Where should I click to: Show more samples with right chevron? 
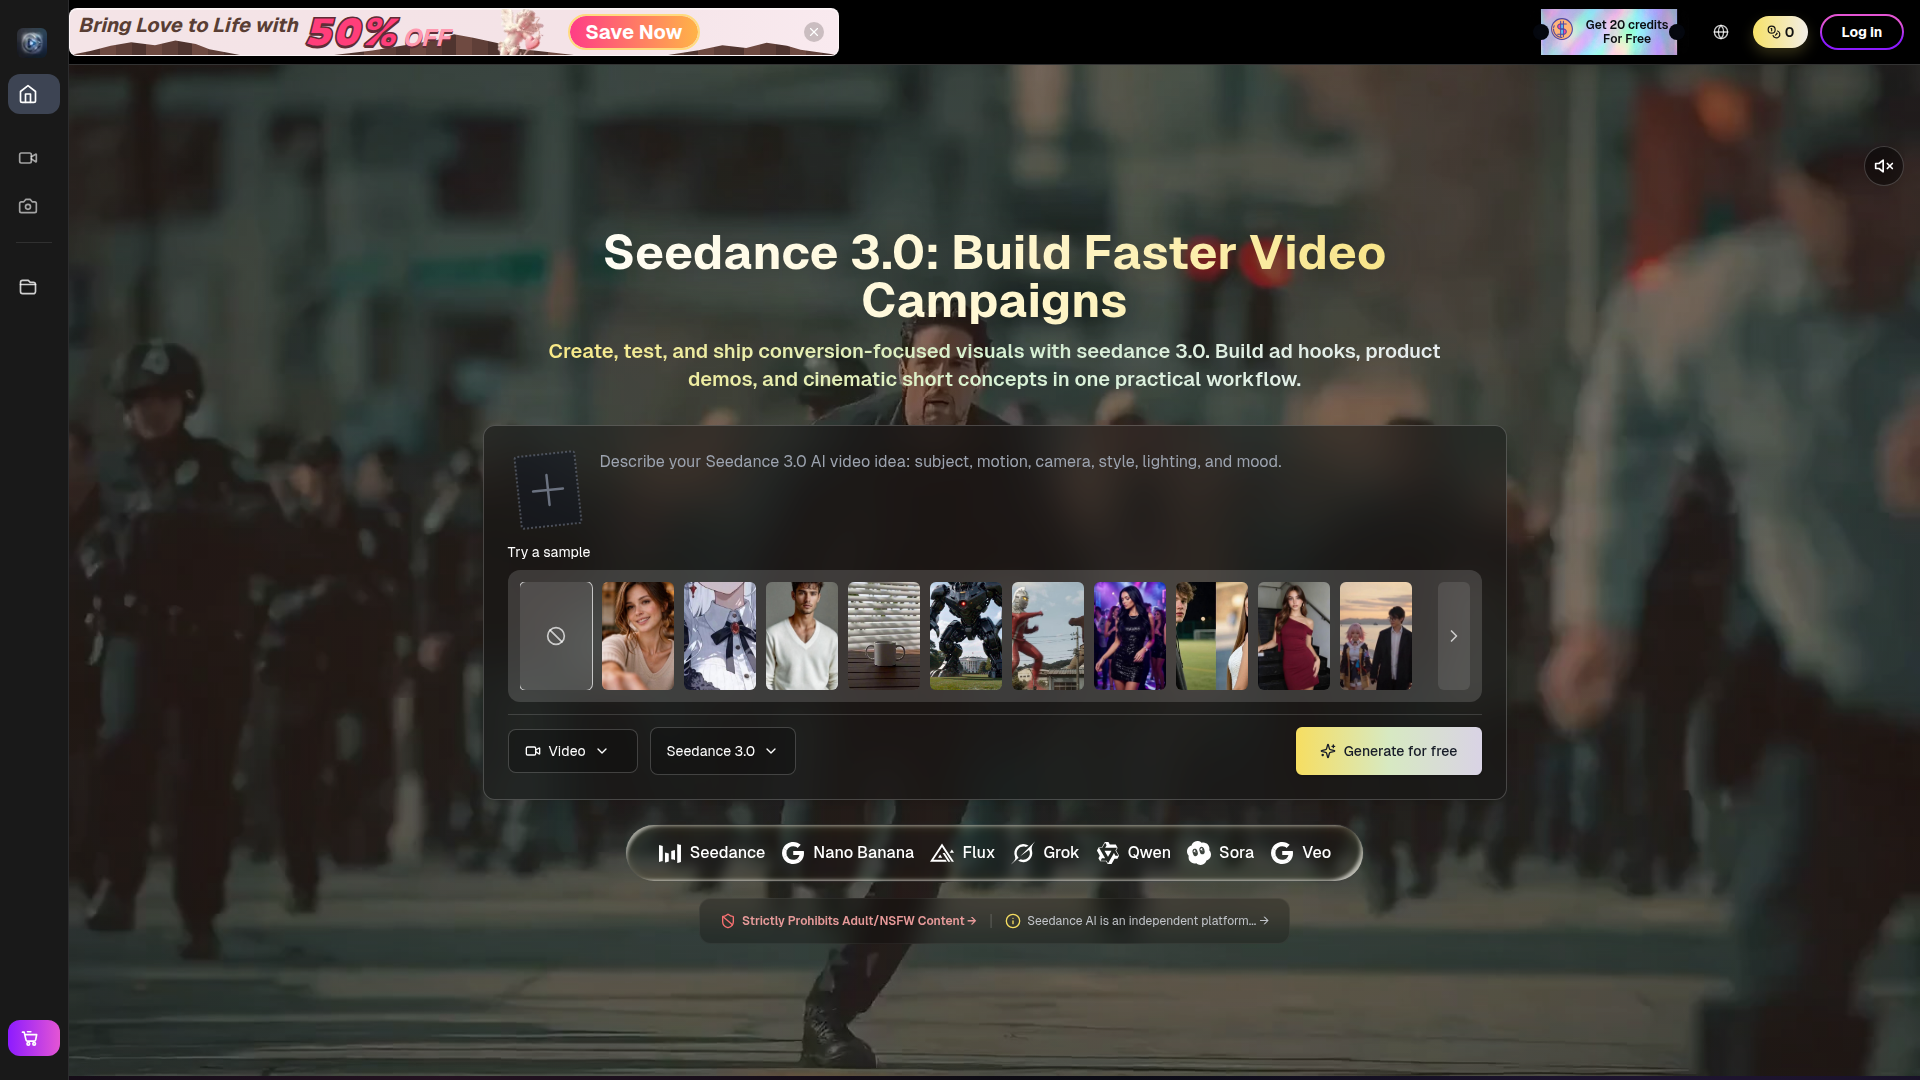tap(1453, 636)
